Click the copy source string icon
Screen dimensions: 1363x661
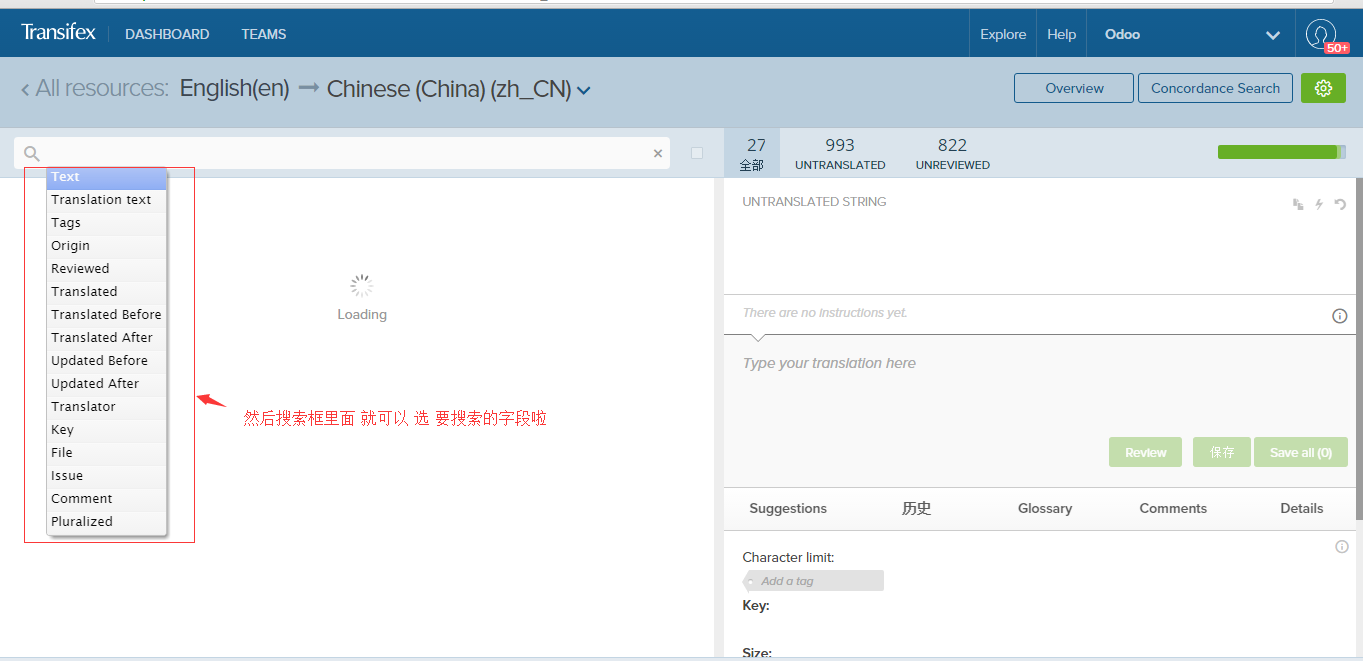pyautogui.click(x=1298, y=204)
